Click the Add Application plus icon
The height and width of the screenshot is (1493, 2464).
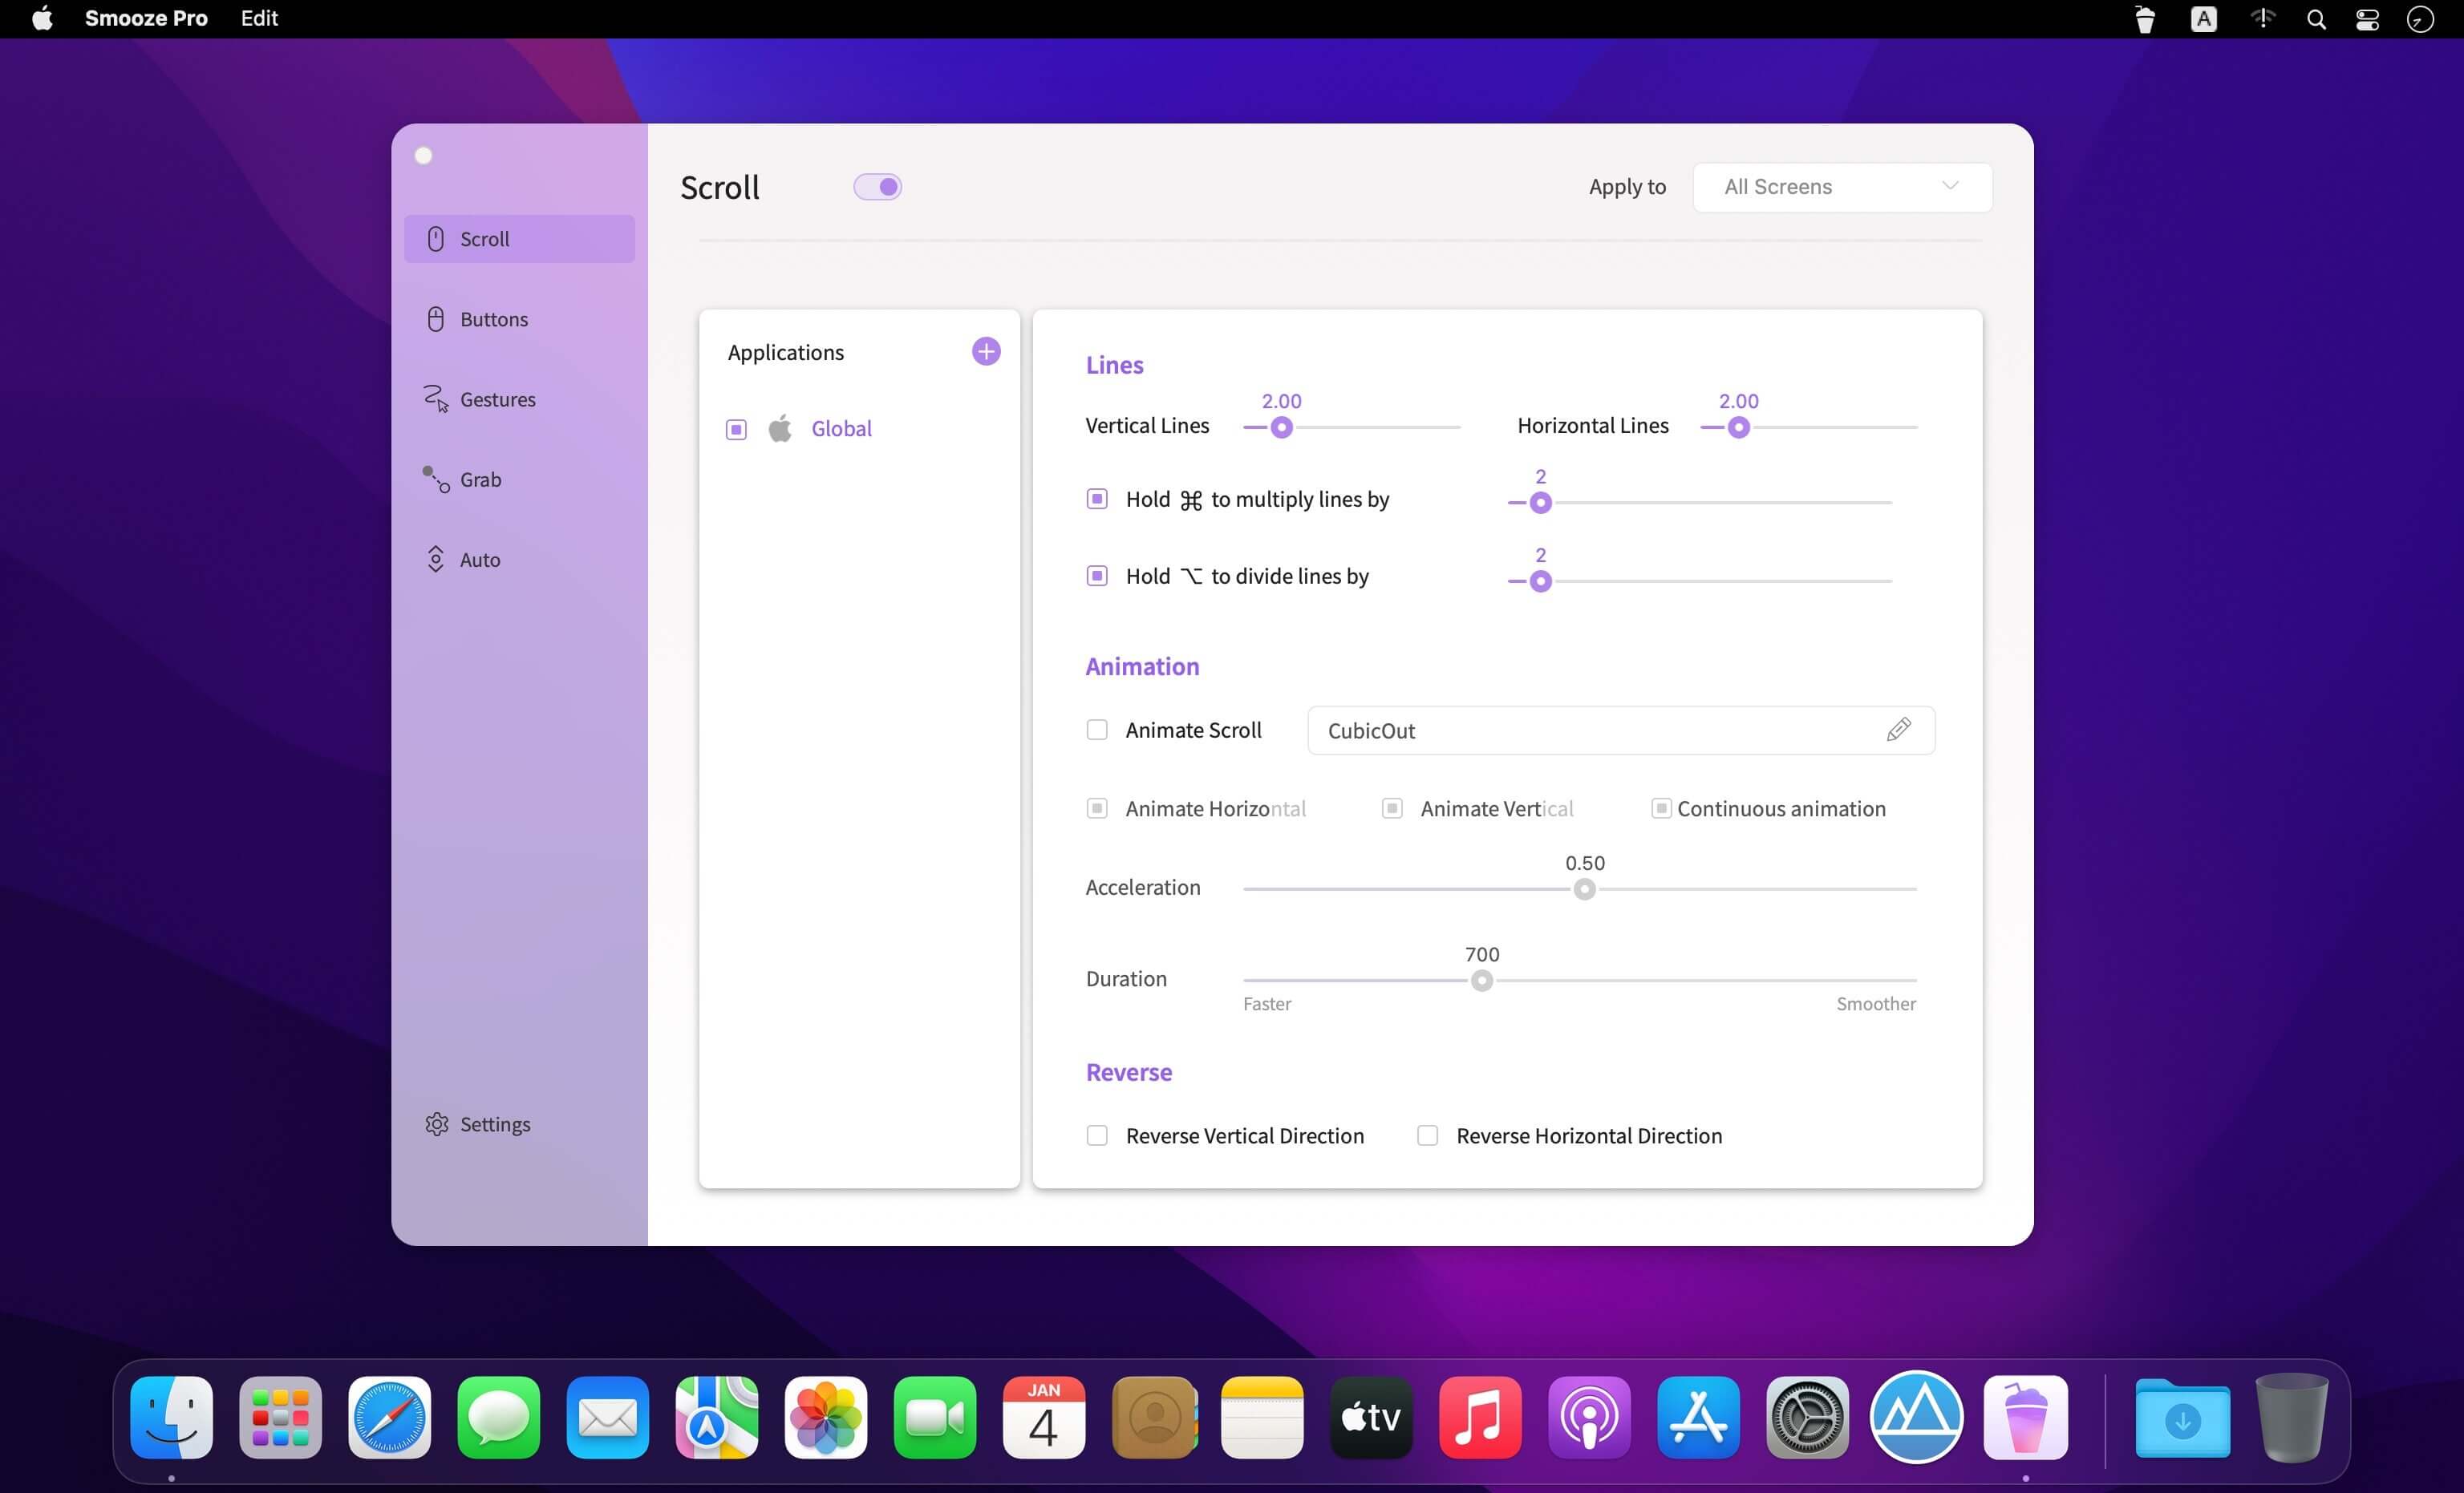coord(986,350)
